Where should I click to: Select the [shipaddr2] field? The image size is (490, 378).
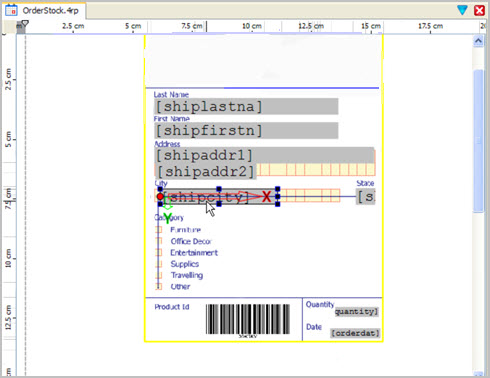pos(206,172)
